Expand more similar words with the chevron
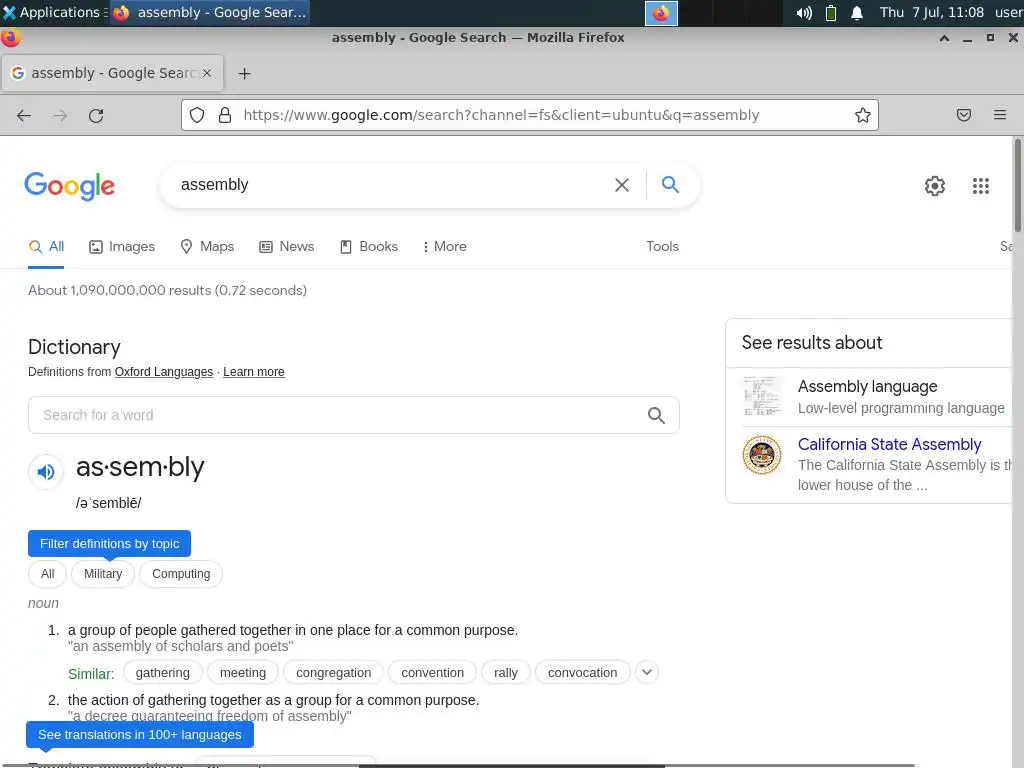The height and width of the screenshot is (768, 1024). pyautogui.click(x=647, y=672)
